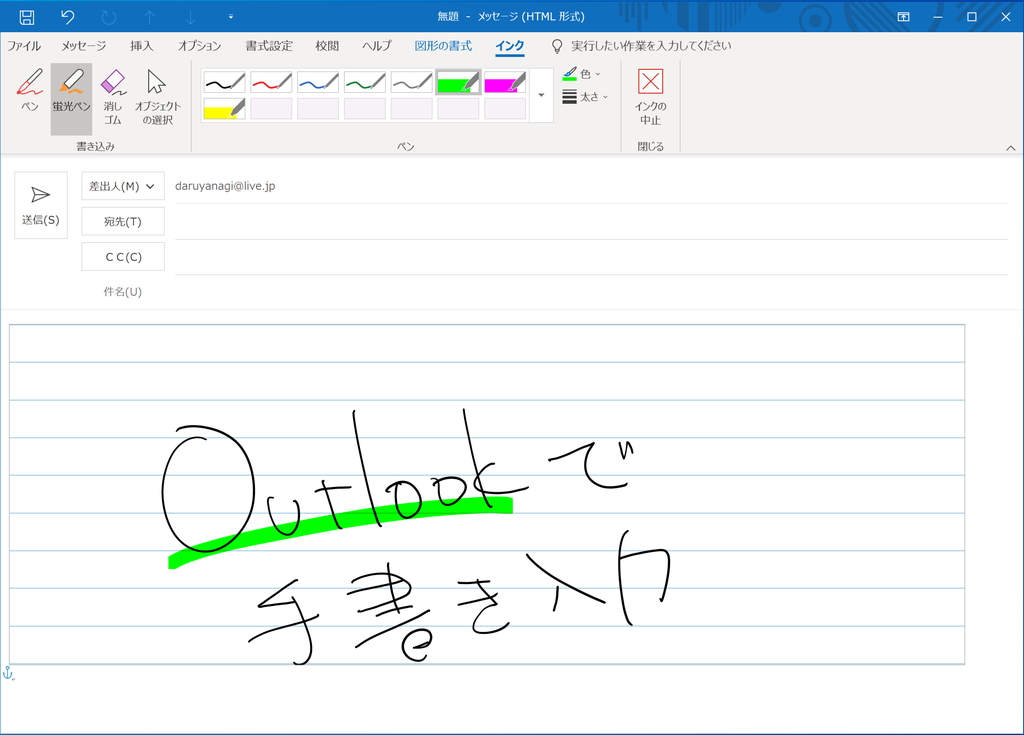Click the redo icon in title bar

[108, 17]
